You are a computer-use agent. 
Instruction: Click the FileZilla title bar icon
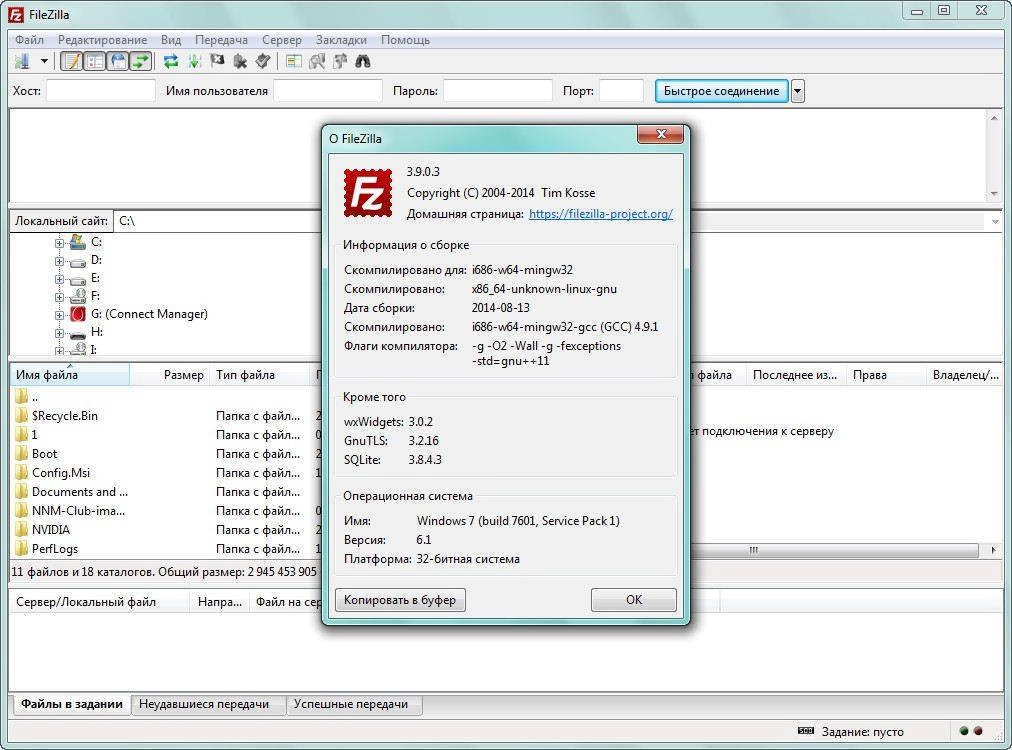[15, 14]
